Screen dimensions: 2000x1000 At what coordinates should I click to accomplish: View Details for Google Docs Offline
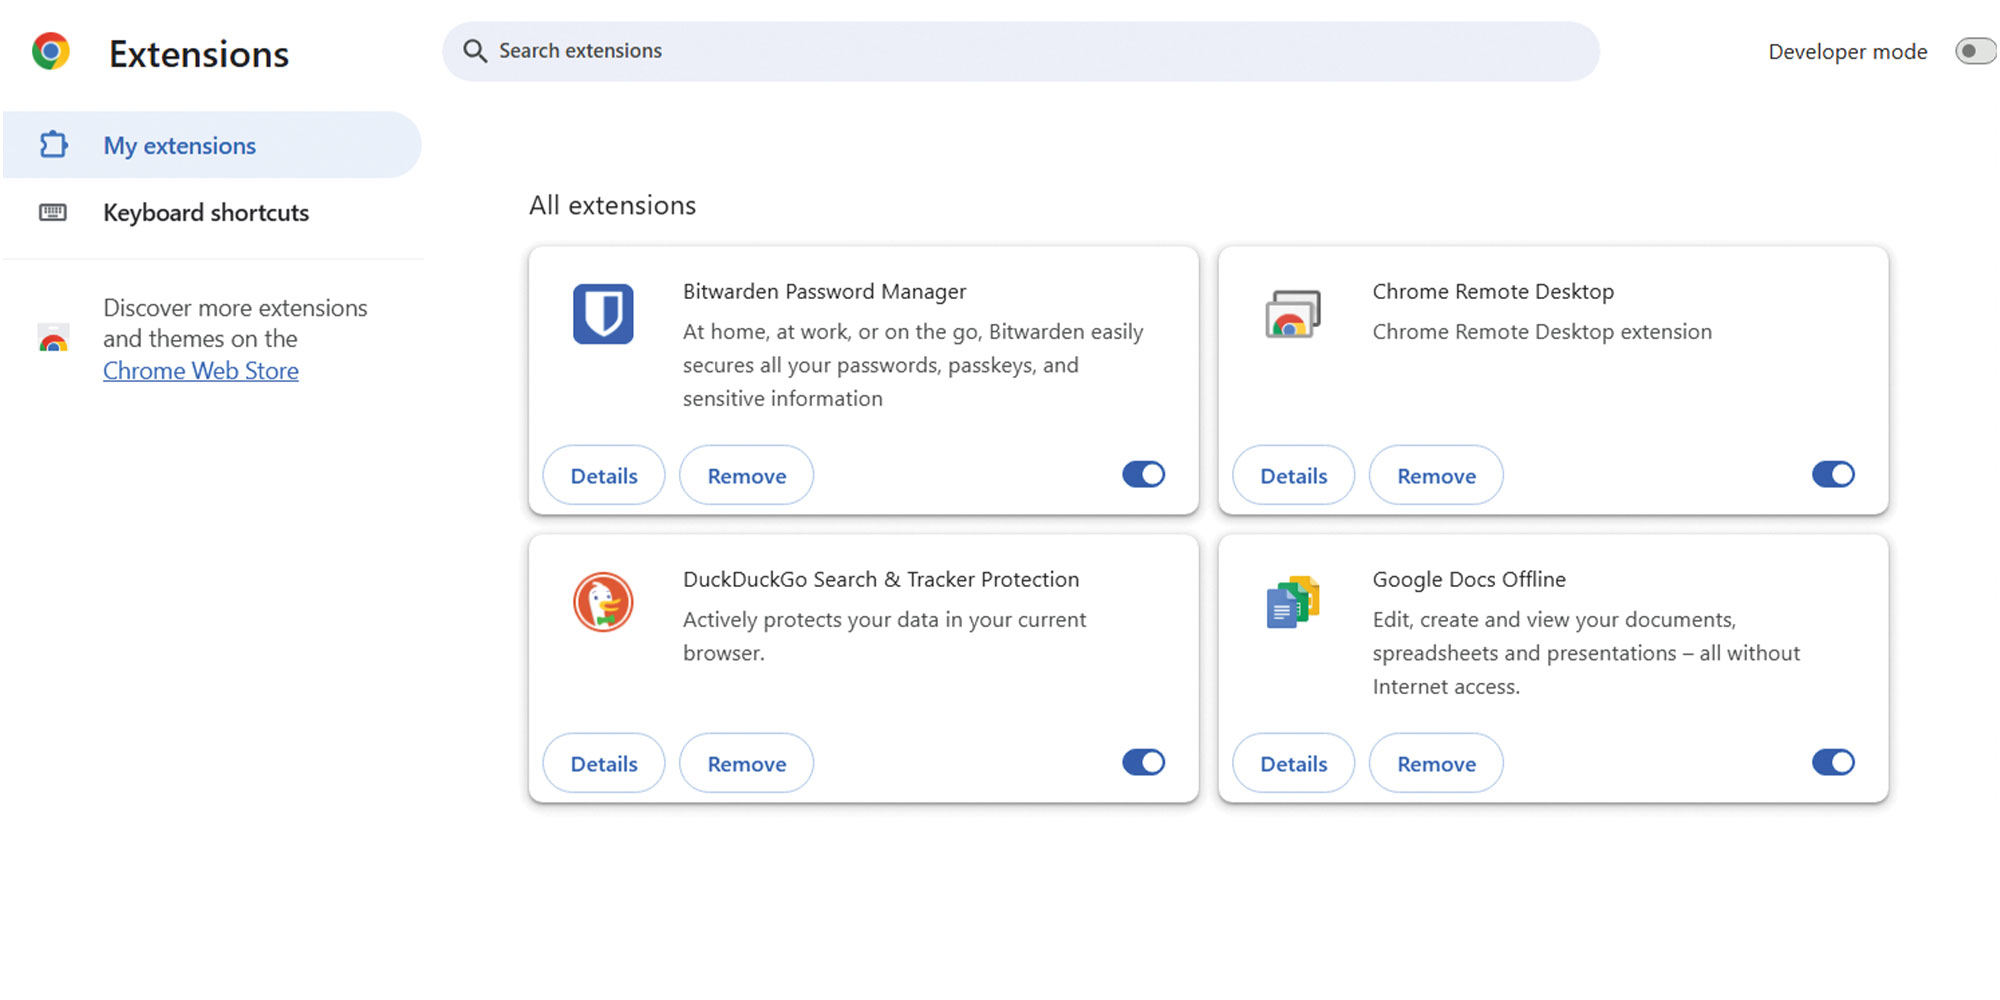pyautogui.click(x=1293, y=764)
